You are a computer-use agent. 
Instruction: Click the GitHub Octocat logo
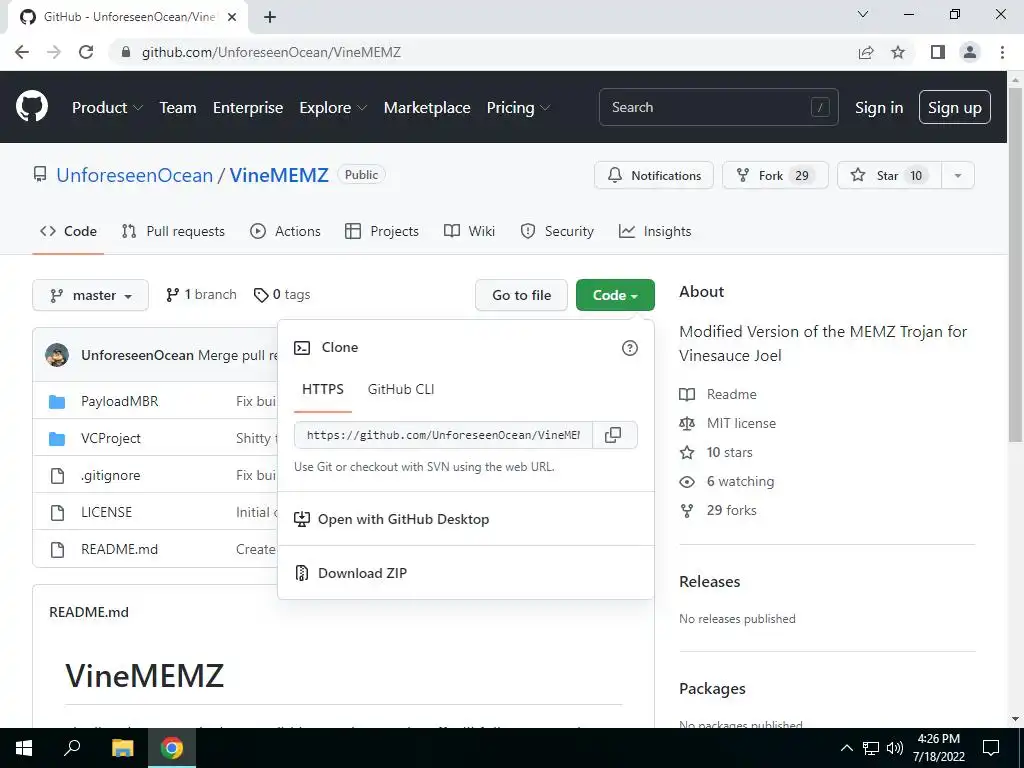(x=32, y=107)
